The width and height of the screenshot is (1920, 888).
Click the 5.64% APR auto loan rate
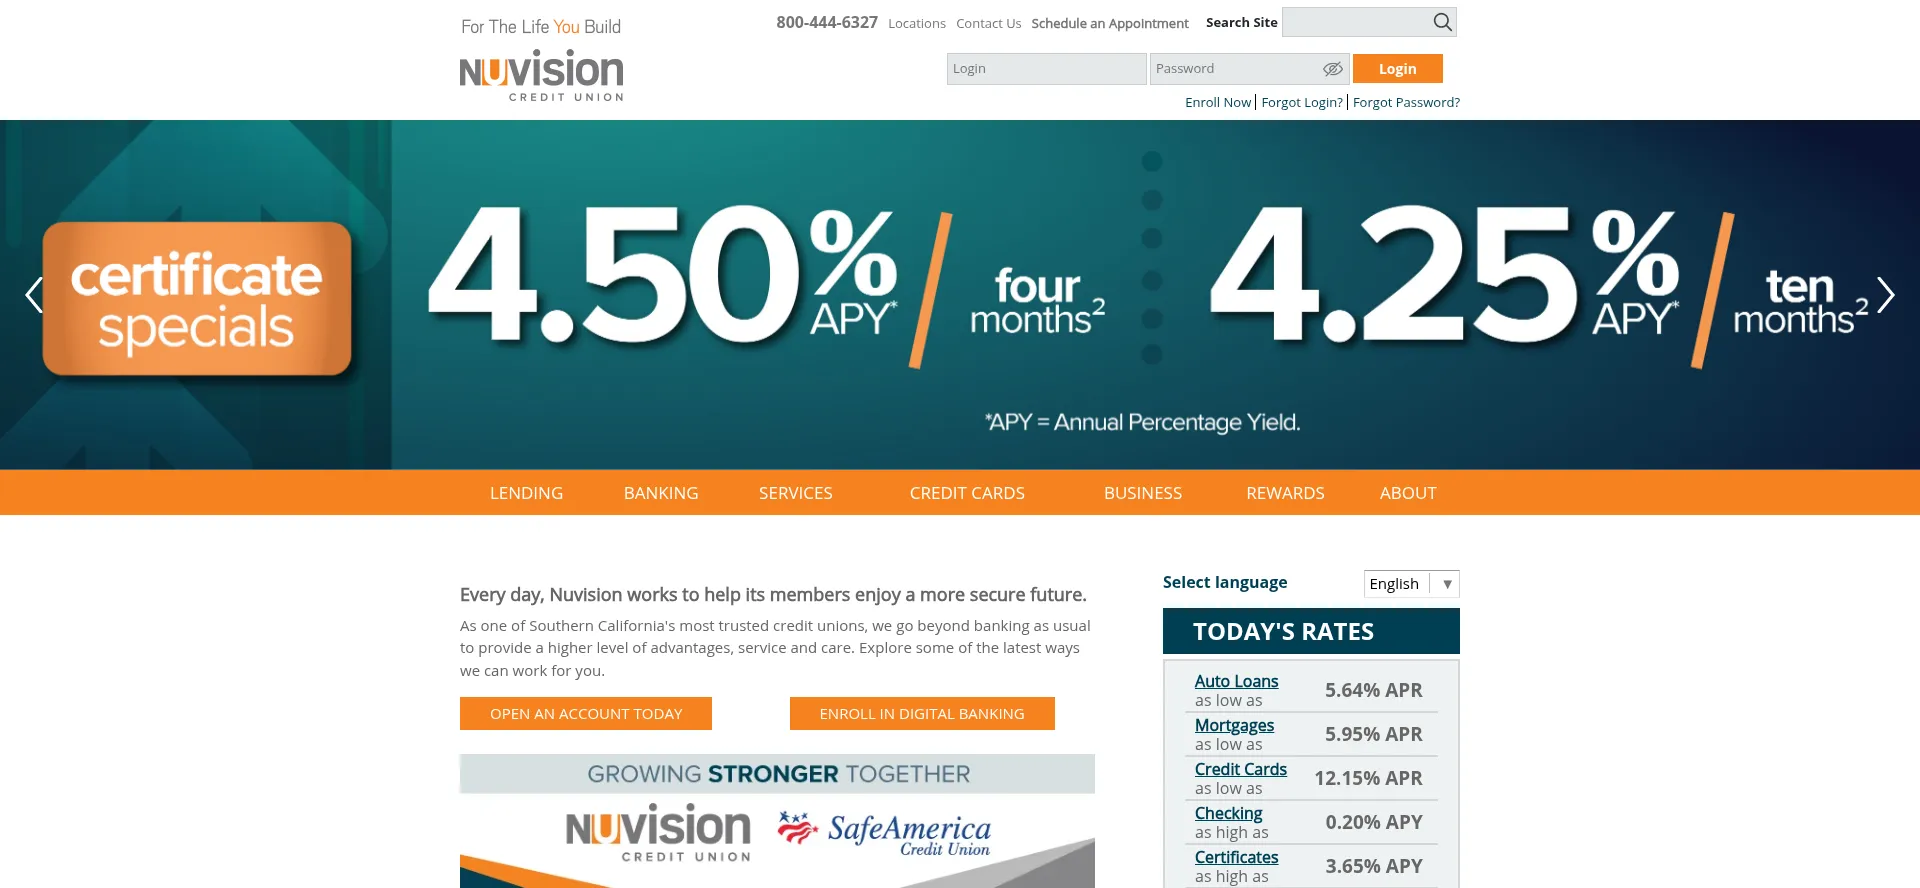(x=1374, y=690)
